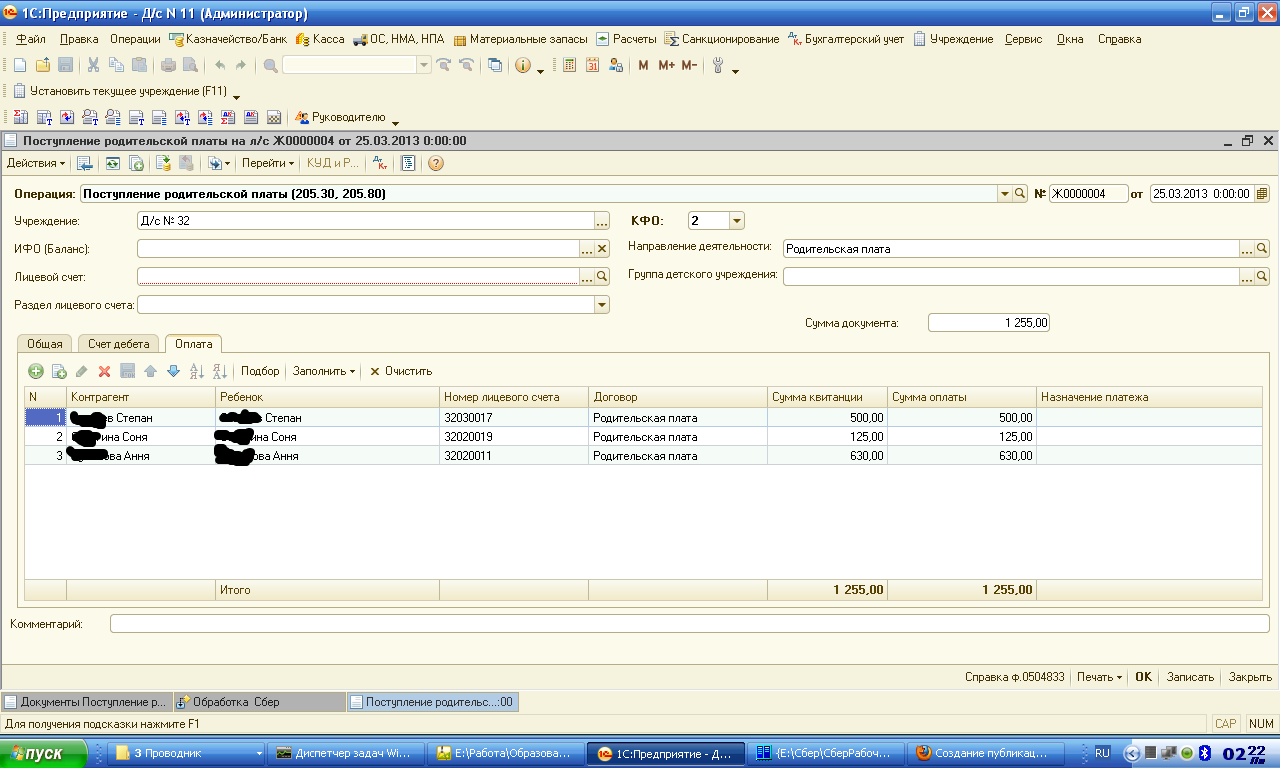Switch to the Счет дебета tab

click(118, 344)
